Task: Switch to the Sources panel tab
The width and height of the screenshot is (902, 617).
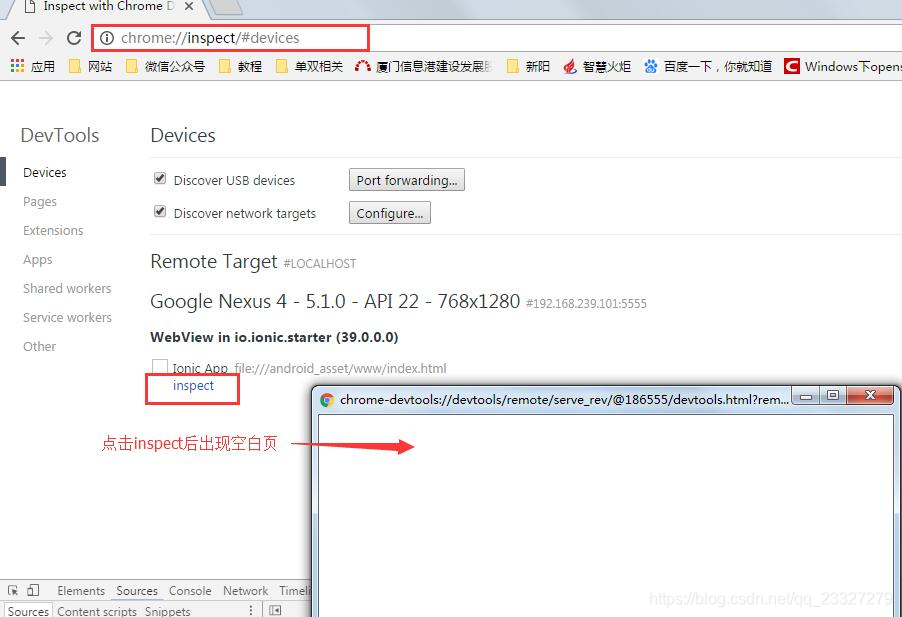Action: 137,591
